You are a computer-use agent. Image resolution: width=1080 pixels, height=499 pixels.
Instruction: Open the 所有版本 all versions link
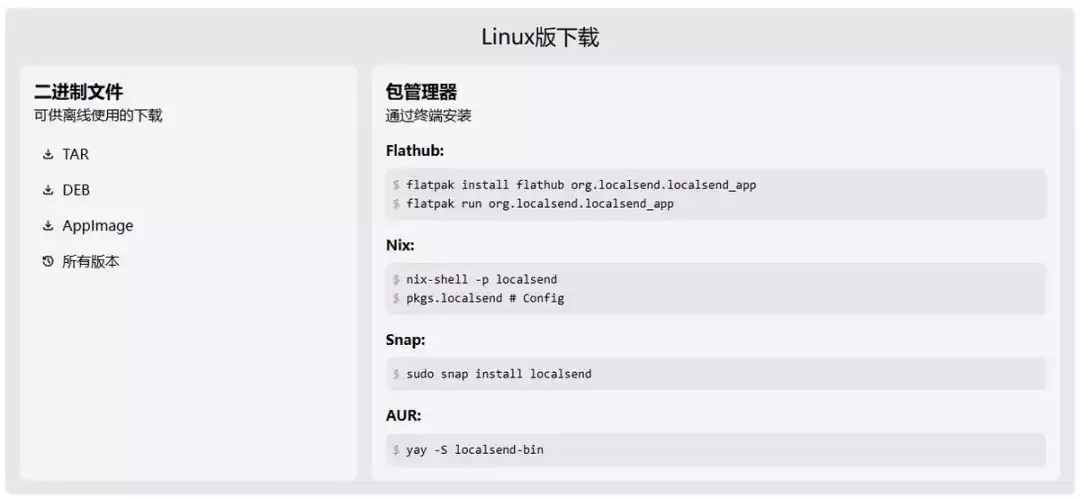[x=90, y=262]
